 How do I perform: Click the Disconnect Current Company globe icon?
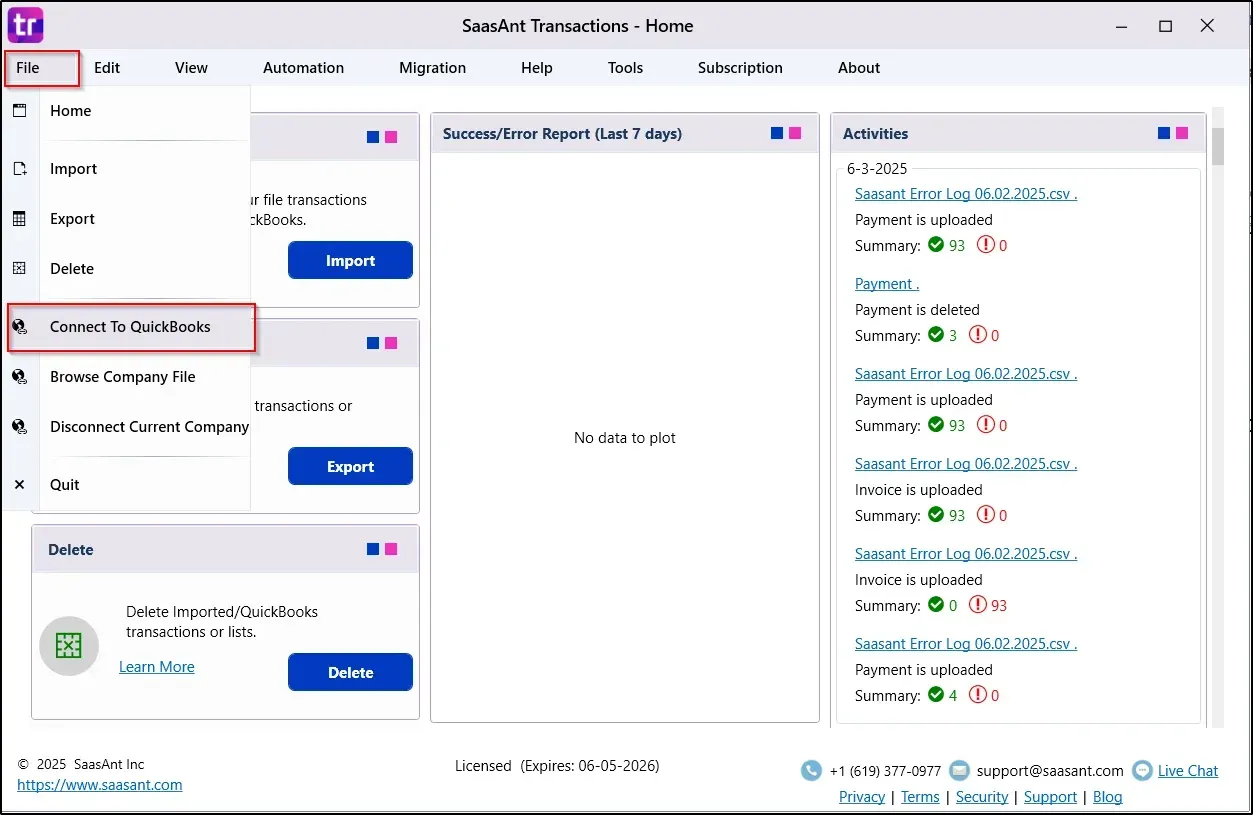click(19, 427)
